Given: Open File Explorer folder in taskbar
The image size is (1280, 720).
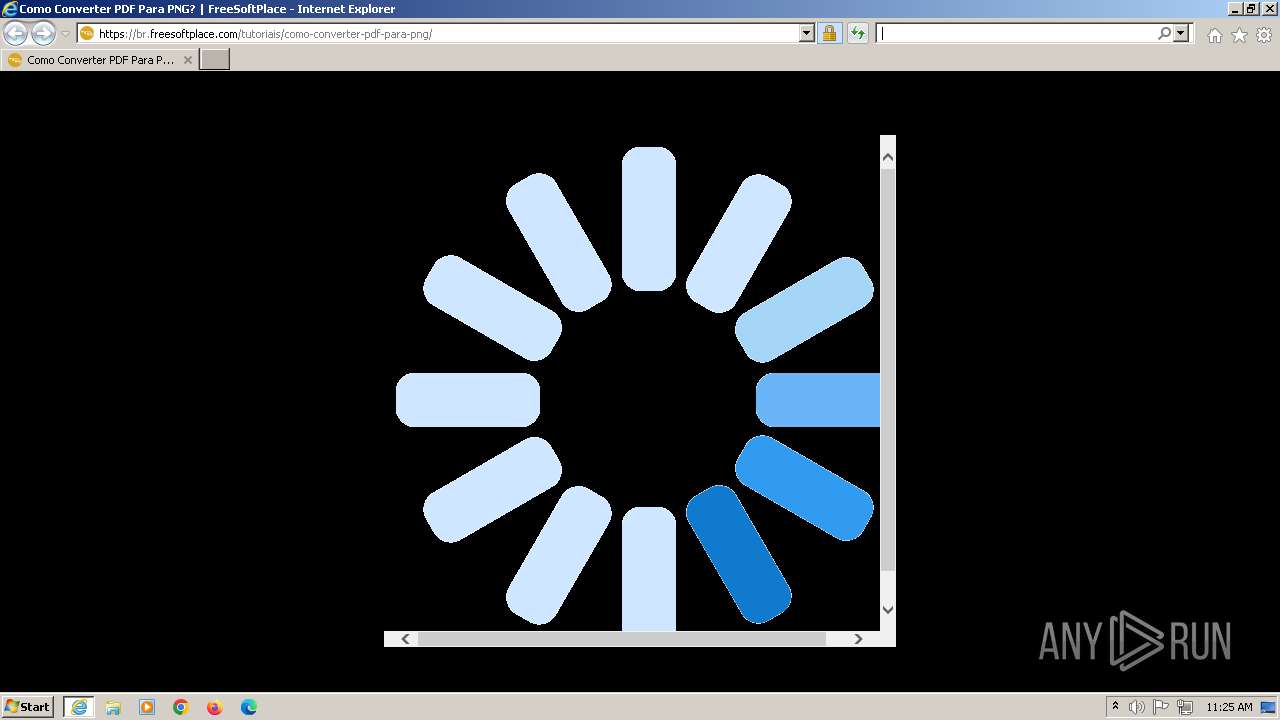Looking at the screenshot, I should click(x=113, y=707).
